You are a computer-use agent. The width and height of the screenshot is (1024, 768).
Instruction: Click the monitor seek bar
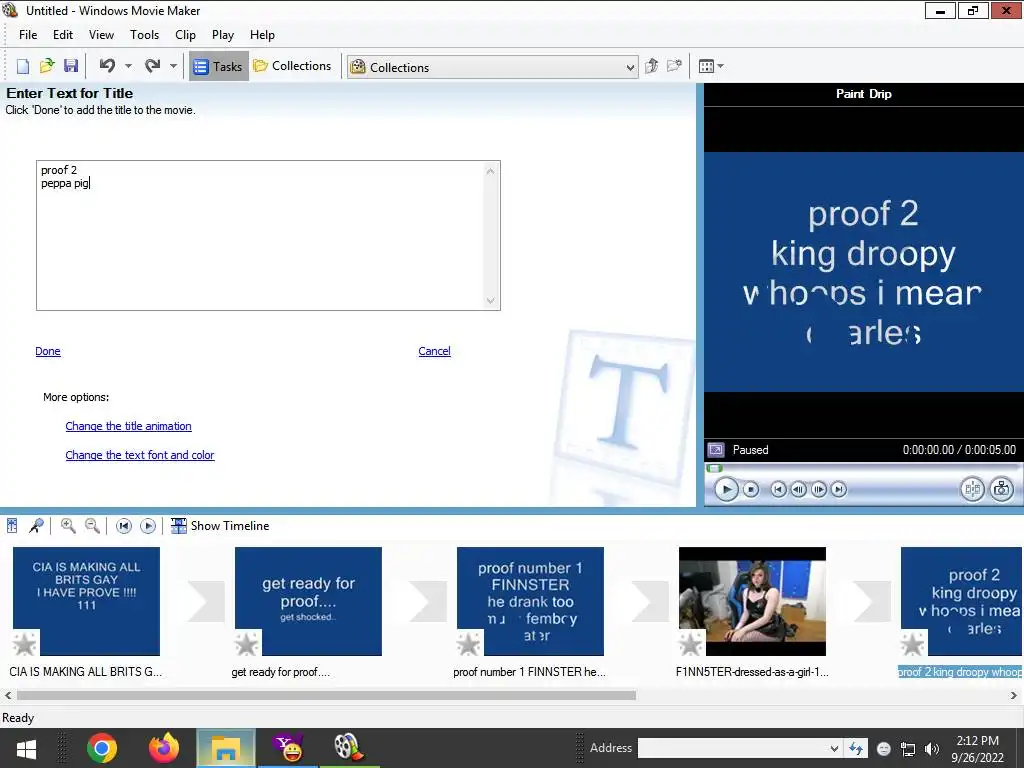[x=863, y=468]
